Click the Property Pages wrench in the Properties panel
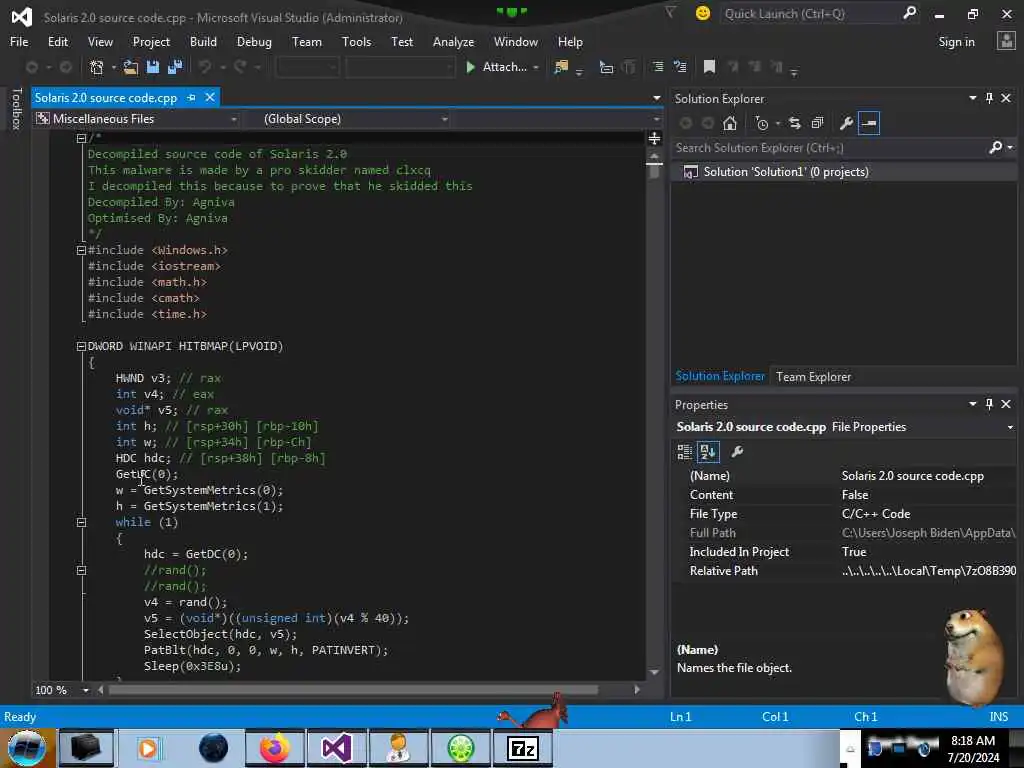1024x768 pixels. pos(737,451)
